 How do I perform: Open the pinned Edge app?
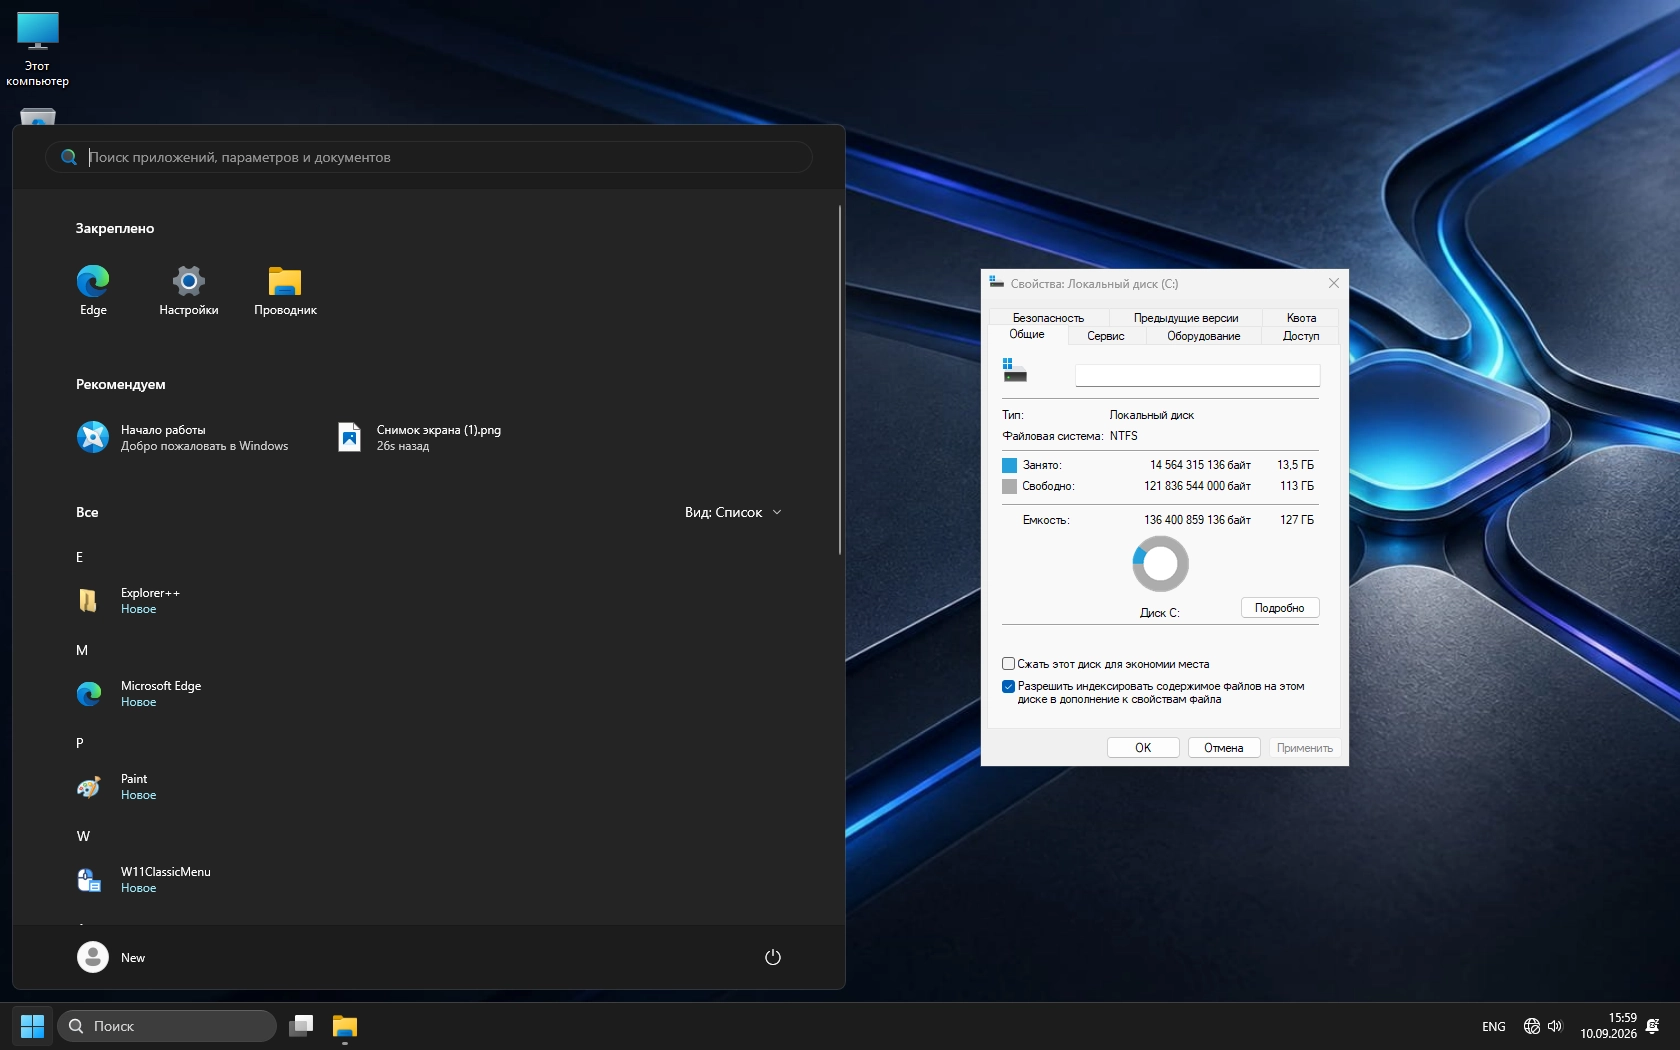coord(93,290)
